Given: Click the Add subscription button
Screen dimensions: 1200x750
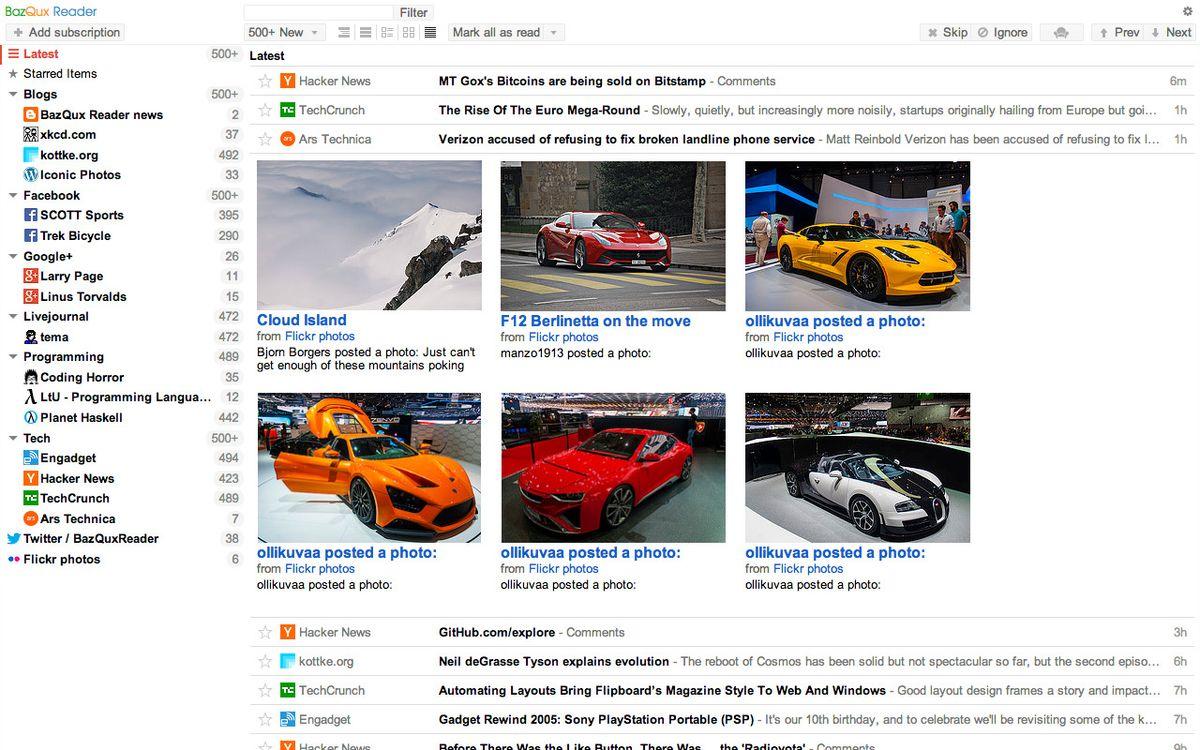Looking at the screenshot, I should (65, 32).
